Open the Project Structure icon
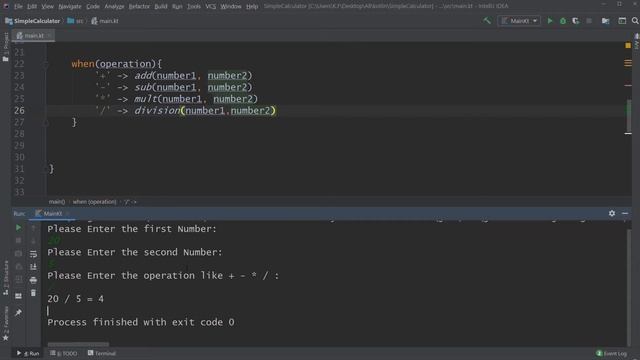 tap(605, 21)
